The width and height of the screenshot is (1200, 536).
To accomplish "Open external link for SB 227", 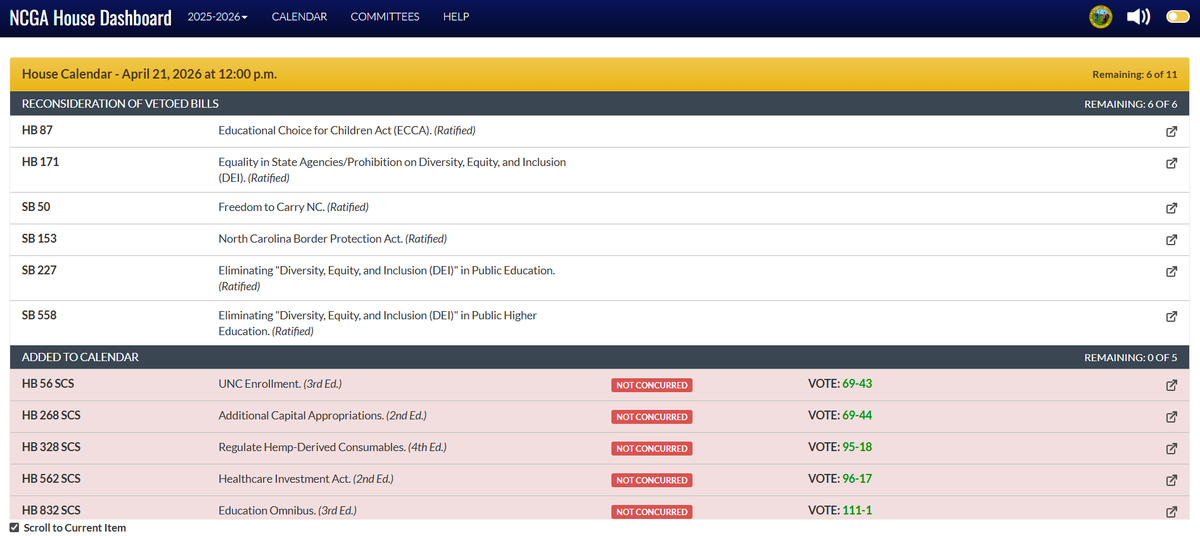I will pyautogui.click(x=1171, y=272).
